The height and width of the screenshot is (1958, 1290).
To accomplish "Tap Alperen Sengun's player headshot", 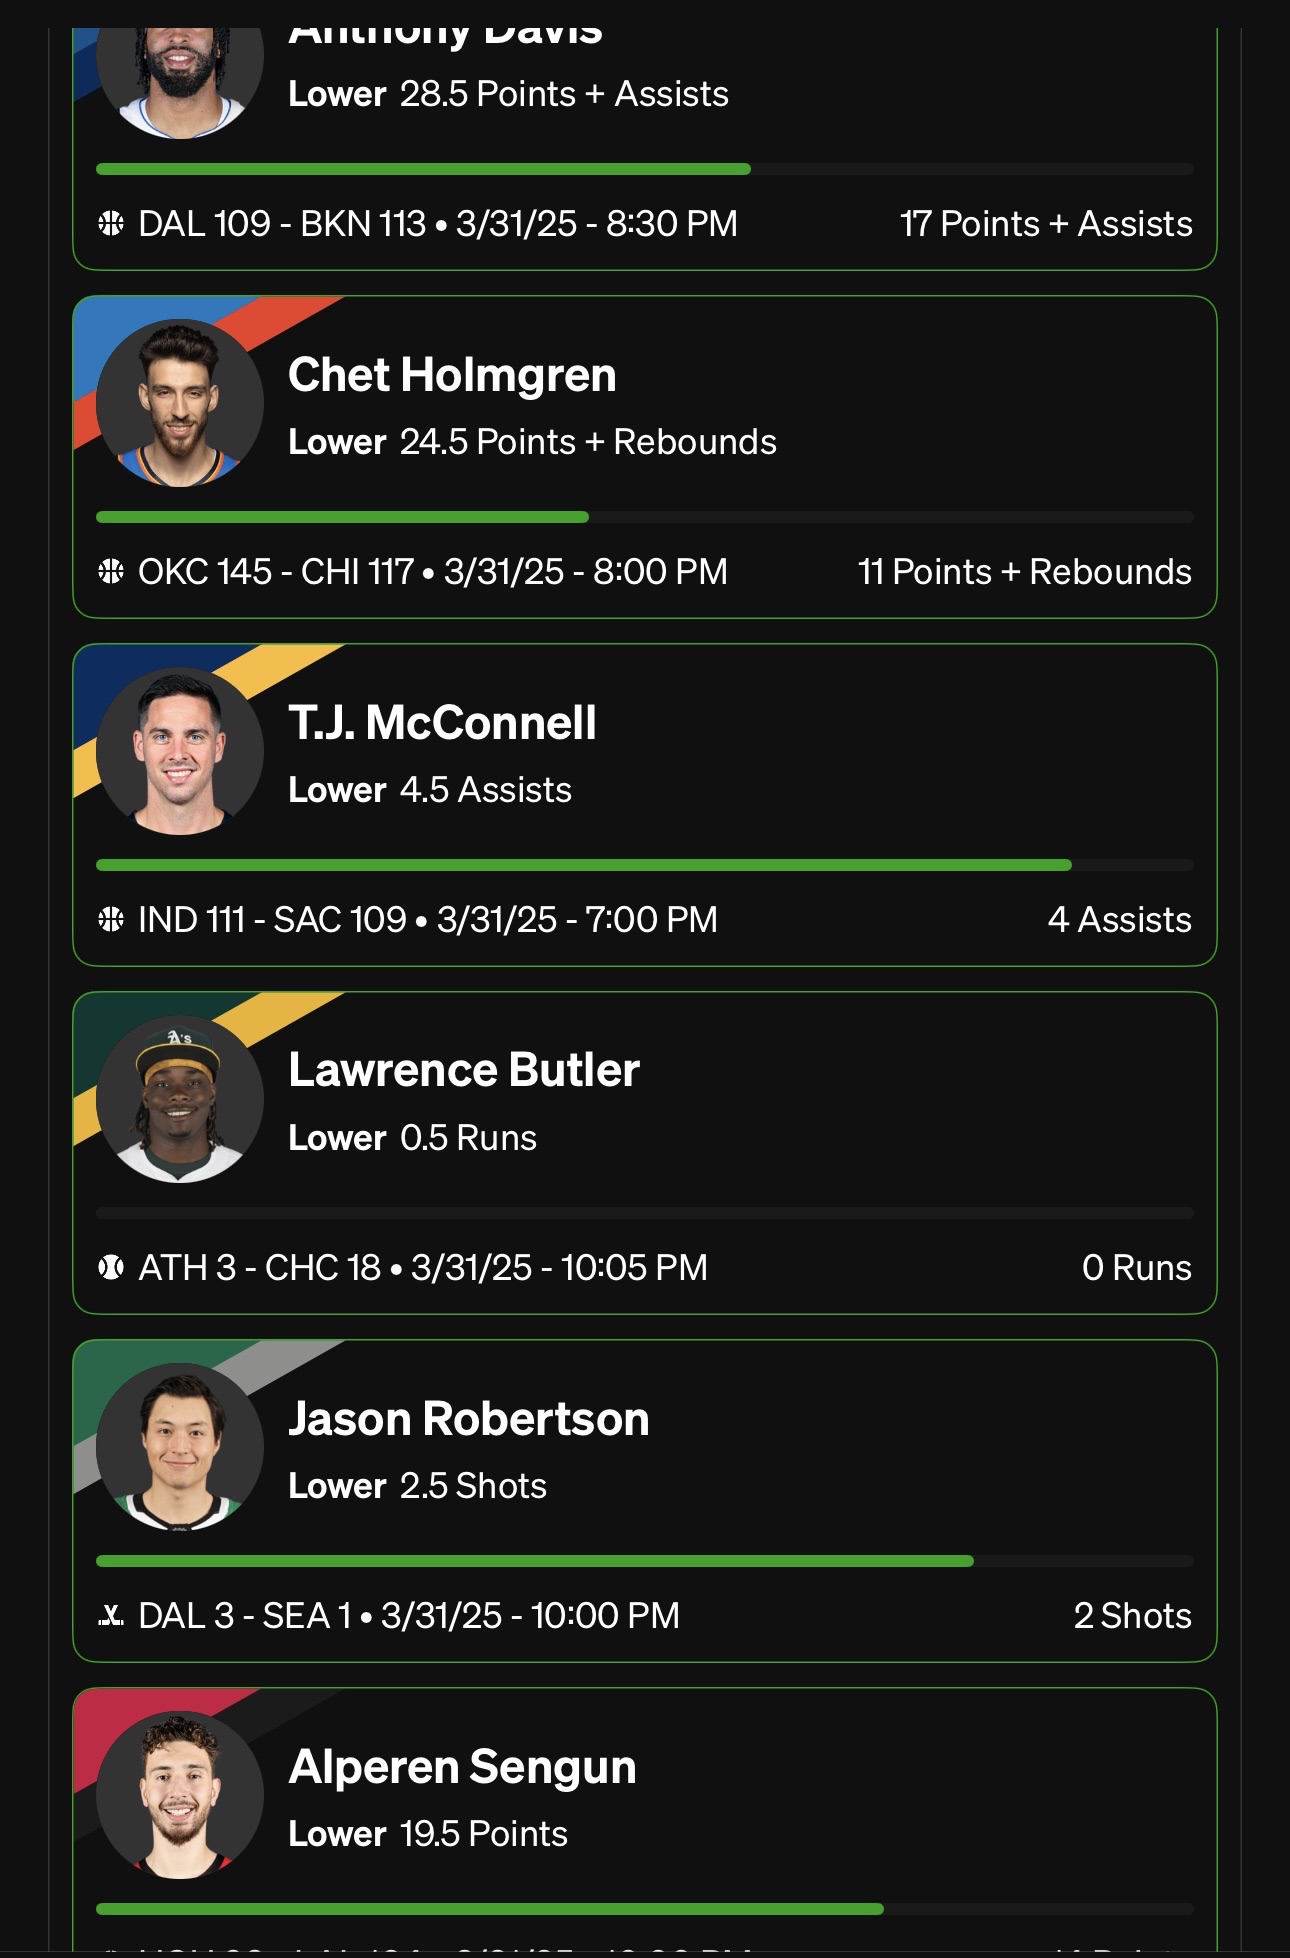I will click(x=180, y=1795).
